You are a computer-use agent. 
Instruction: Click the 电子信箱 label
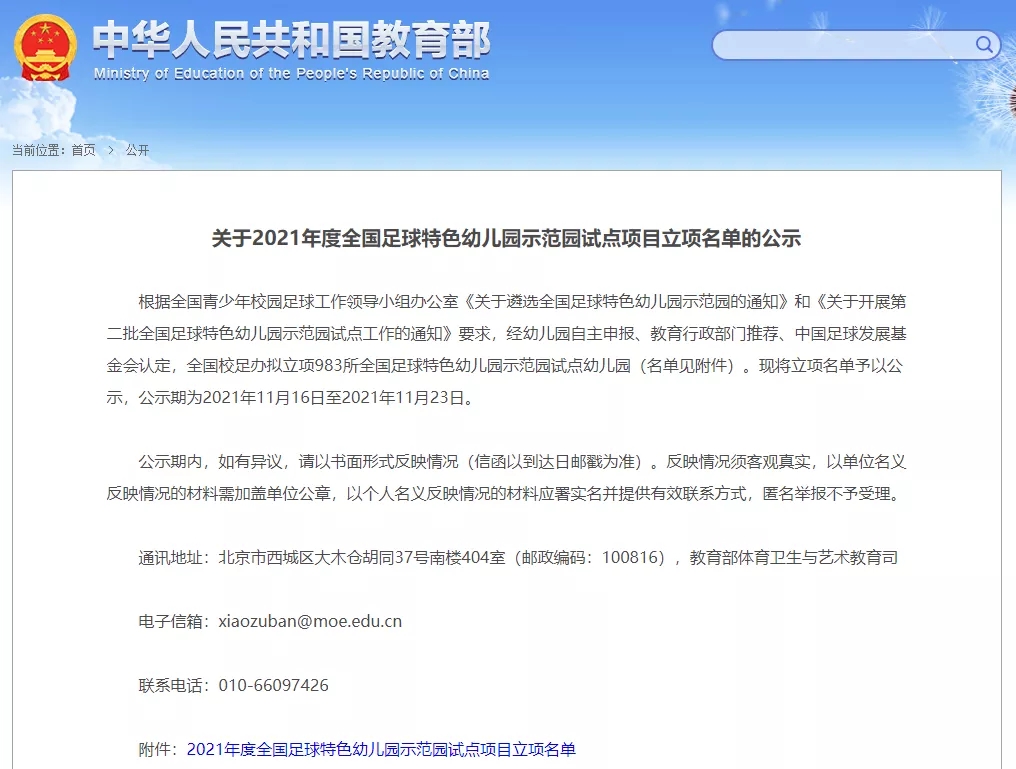point(173,621)
